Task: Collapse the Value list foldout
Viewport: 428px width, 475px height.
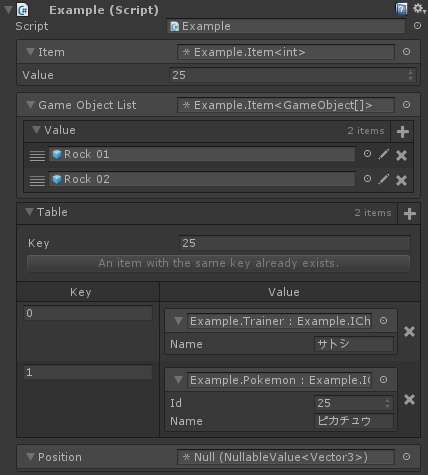Action: pyautogui.click(x=36, y=130)
